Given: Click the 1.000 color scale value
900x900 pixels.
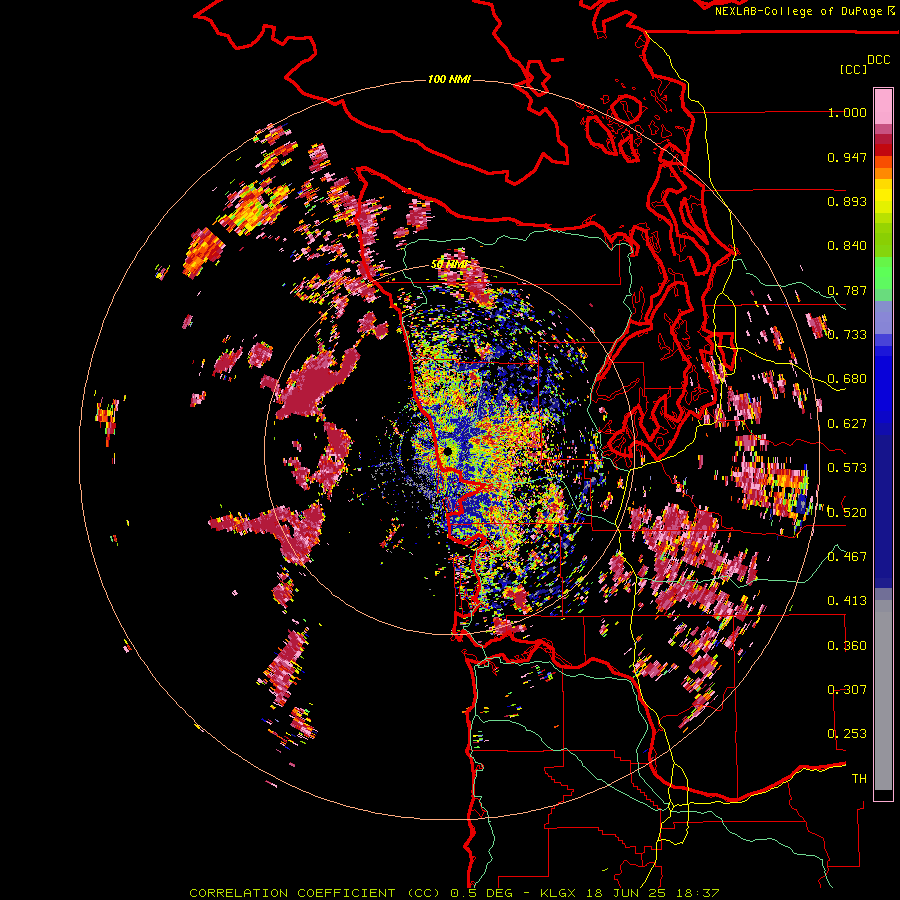Looking at the screenshot, I should [x=847, y=112].
